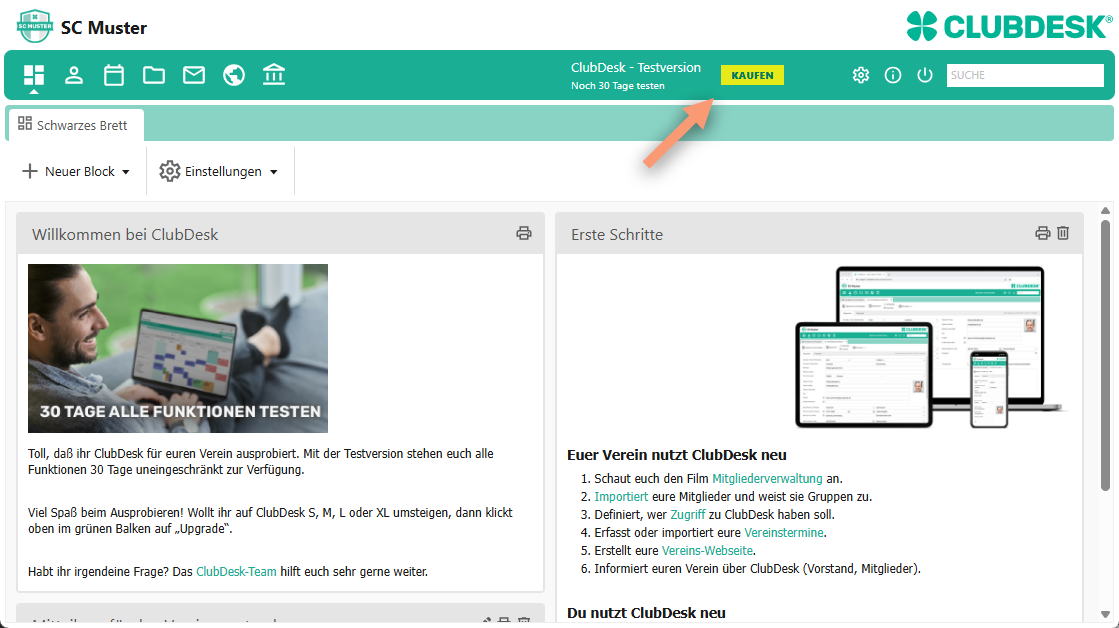
Task: Print the Willkommen bei ClubDesk block
Action: pyautogui.click(x=524, y=233)
